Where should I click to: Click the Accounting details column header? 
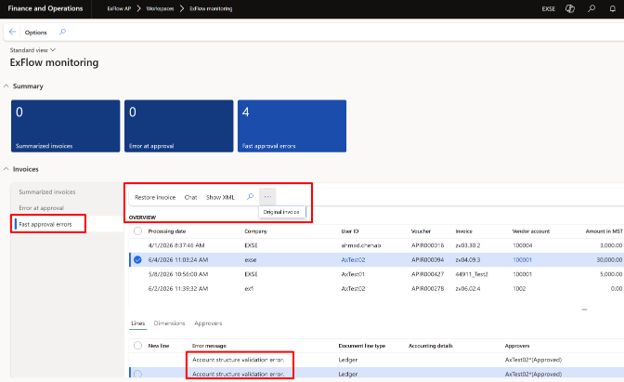431,346
